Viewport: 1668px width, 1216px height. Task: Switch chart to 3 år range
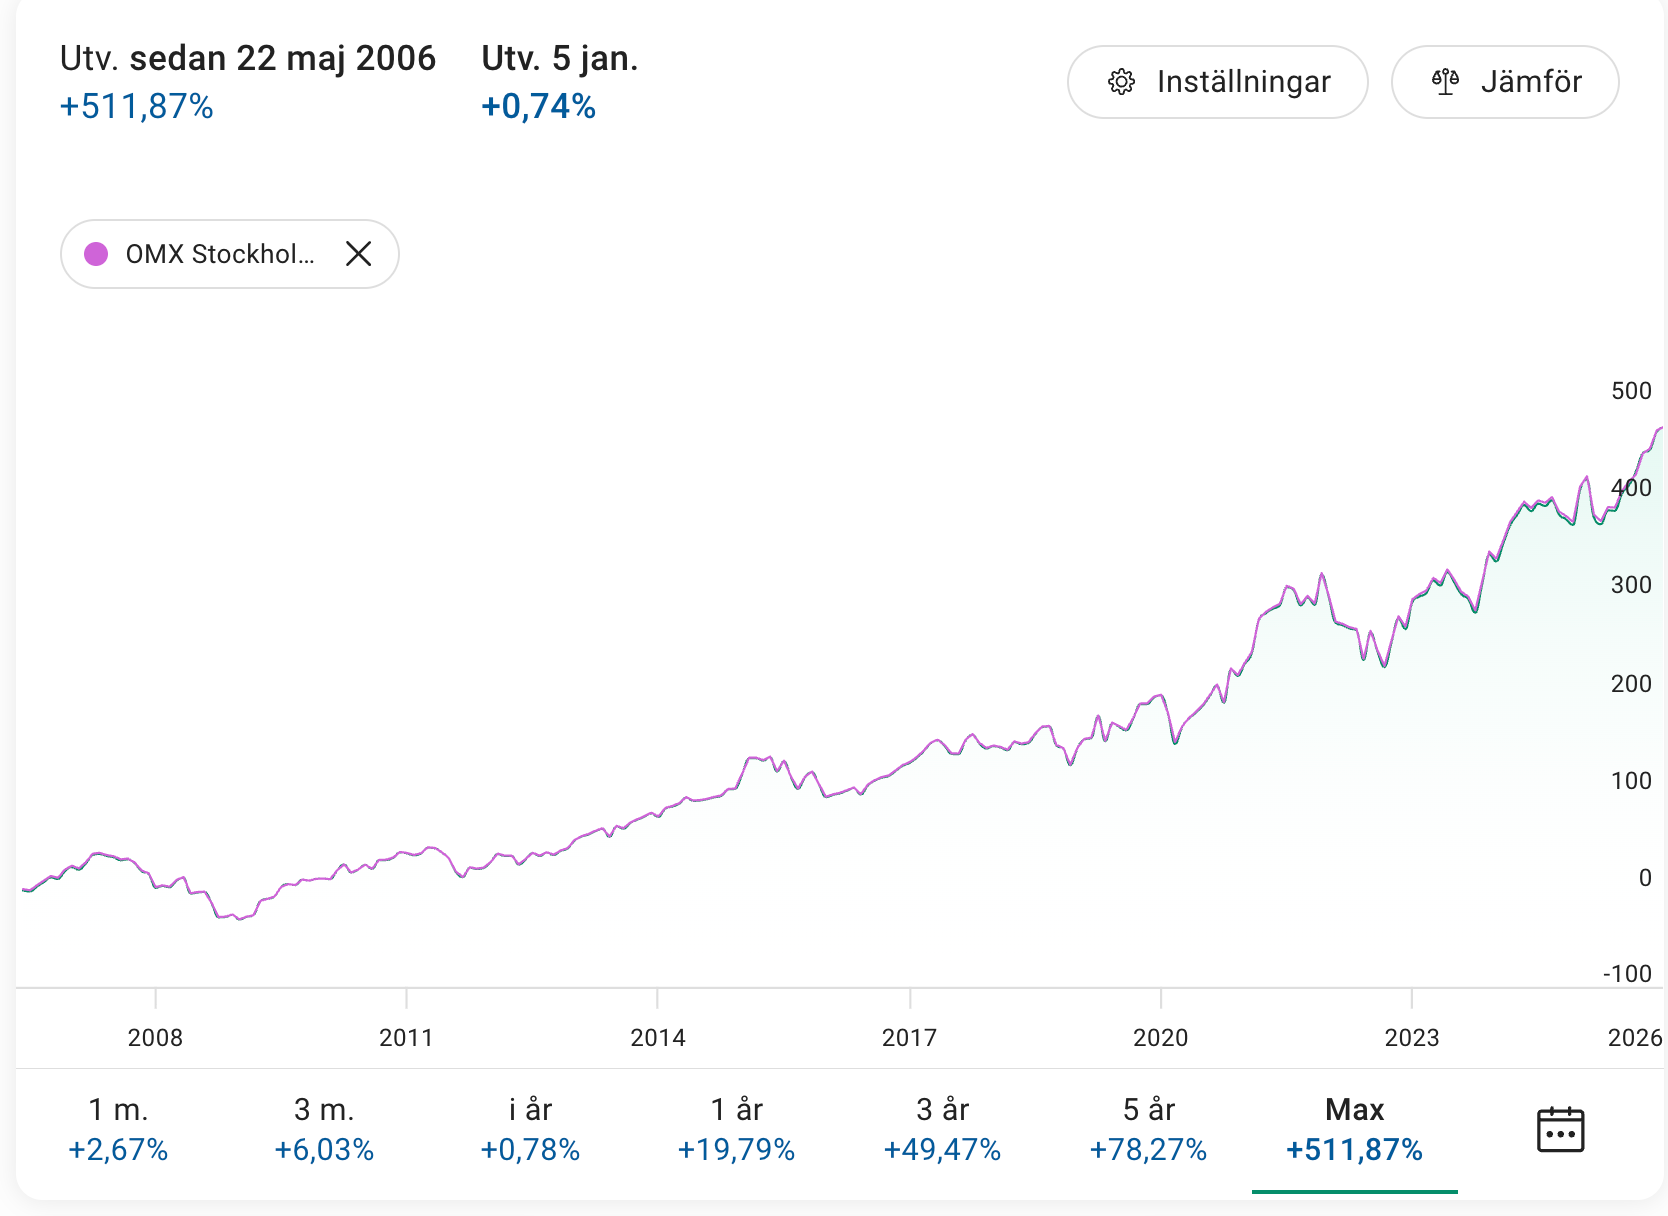pos(942,1129)
